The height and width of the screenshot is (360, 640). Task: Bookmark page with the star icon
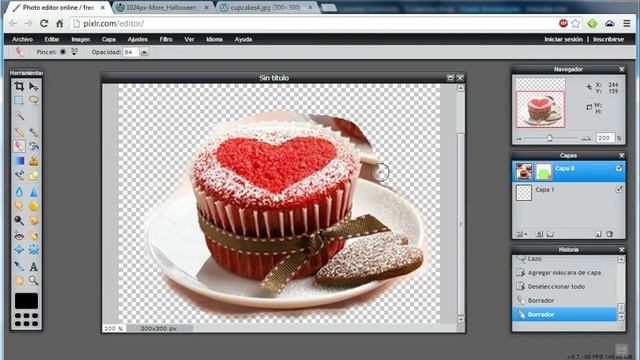(576, 23)
